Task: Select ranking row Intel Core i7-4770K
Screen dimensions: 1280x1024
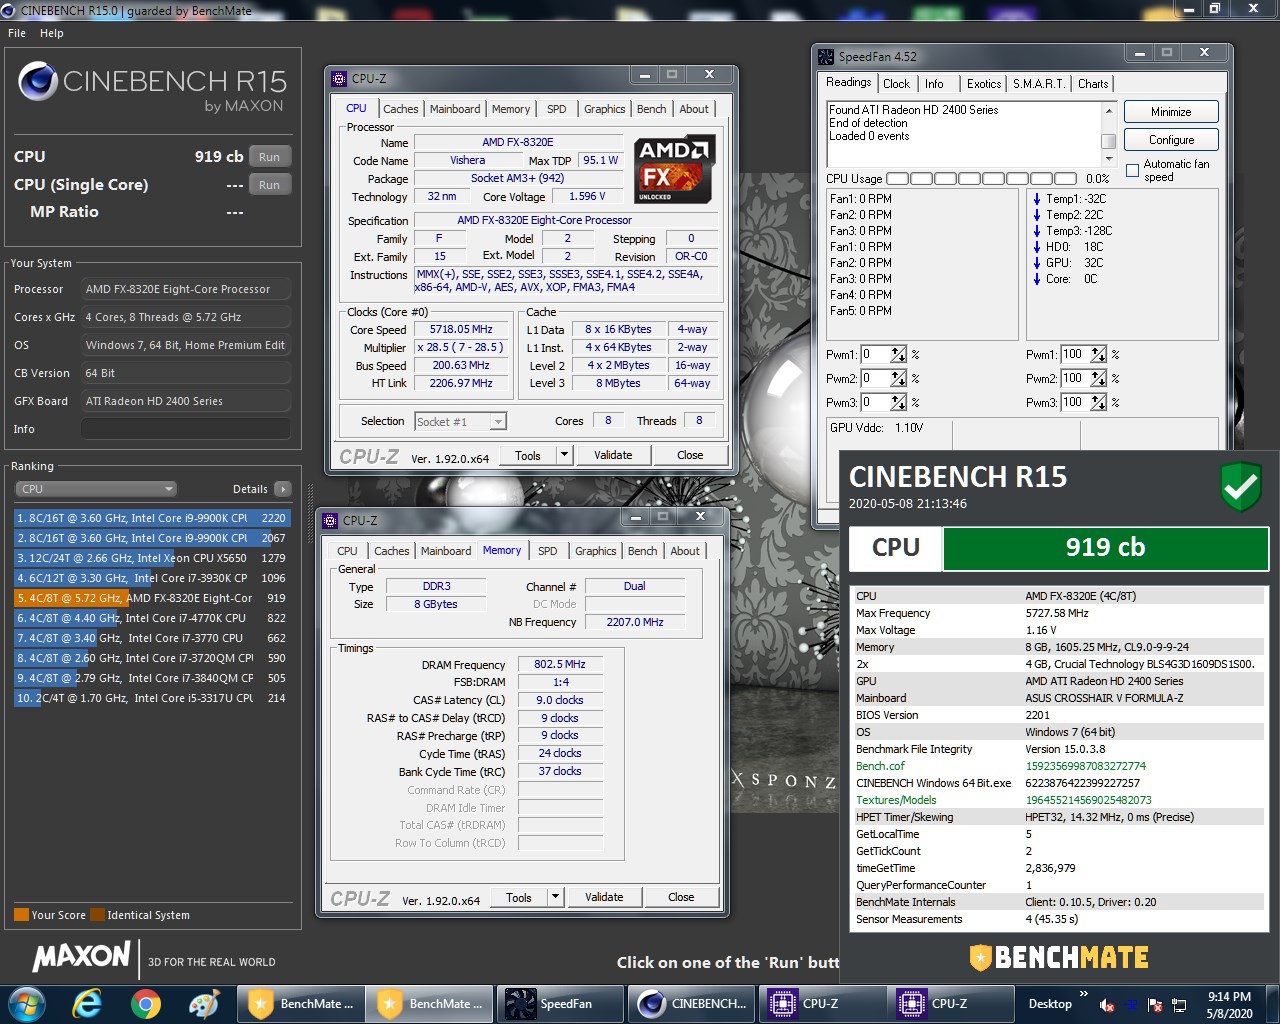Action: point(151,618)
